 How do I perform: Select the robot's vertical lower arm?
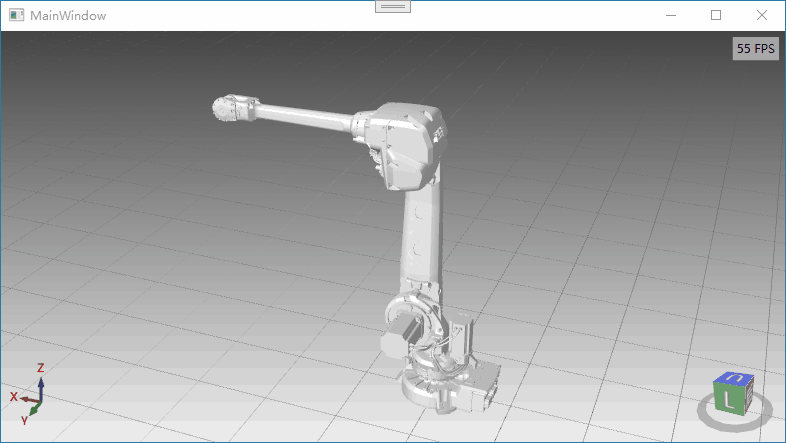pos(422,240)
